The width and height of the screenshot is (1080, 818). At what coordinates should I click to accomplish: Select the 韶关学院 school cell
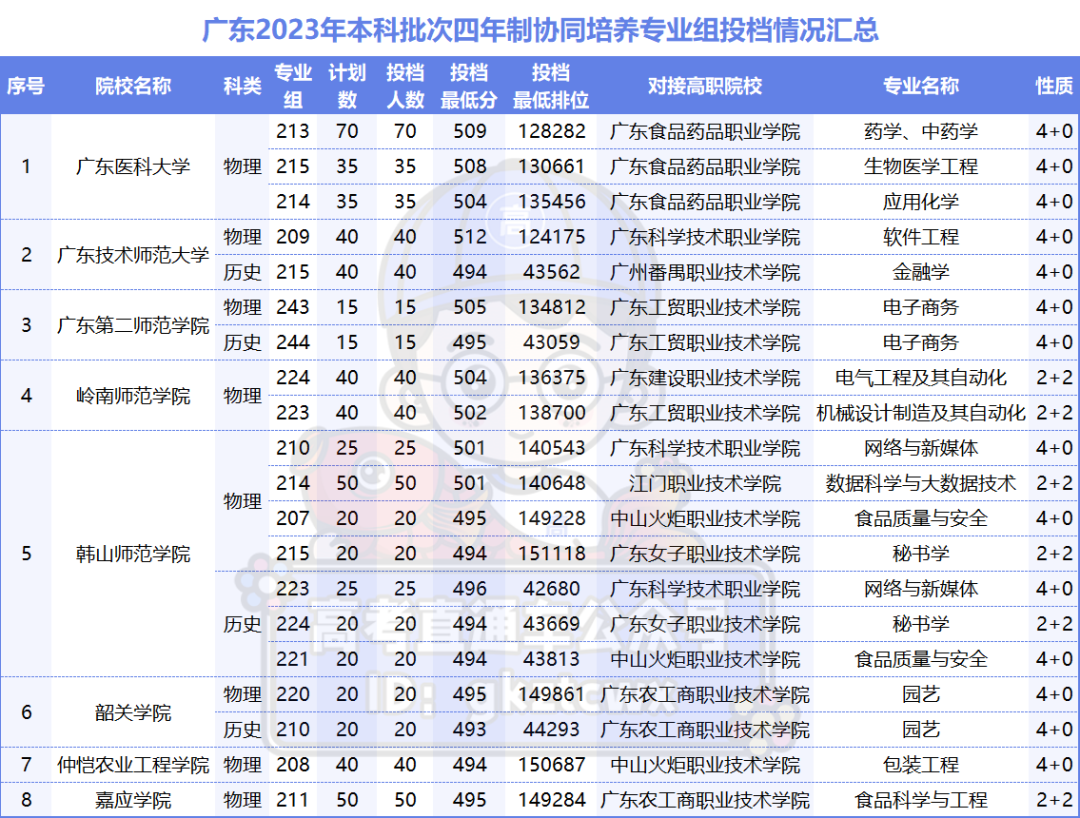[x=133, y=712]
